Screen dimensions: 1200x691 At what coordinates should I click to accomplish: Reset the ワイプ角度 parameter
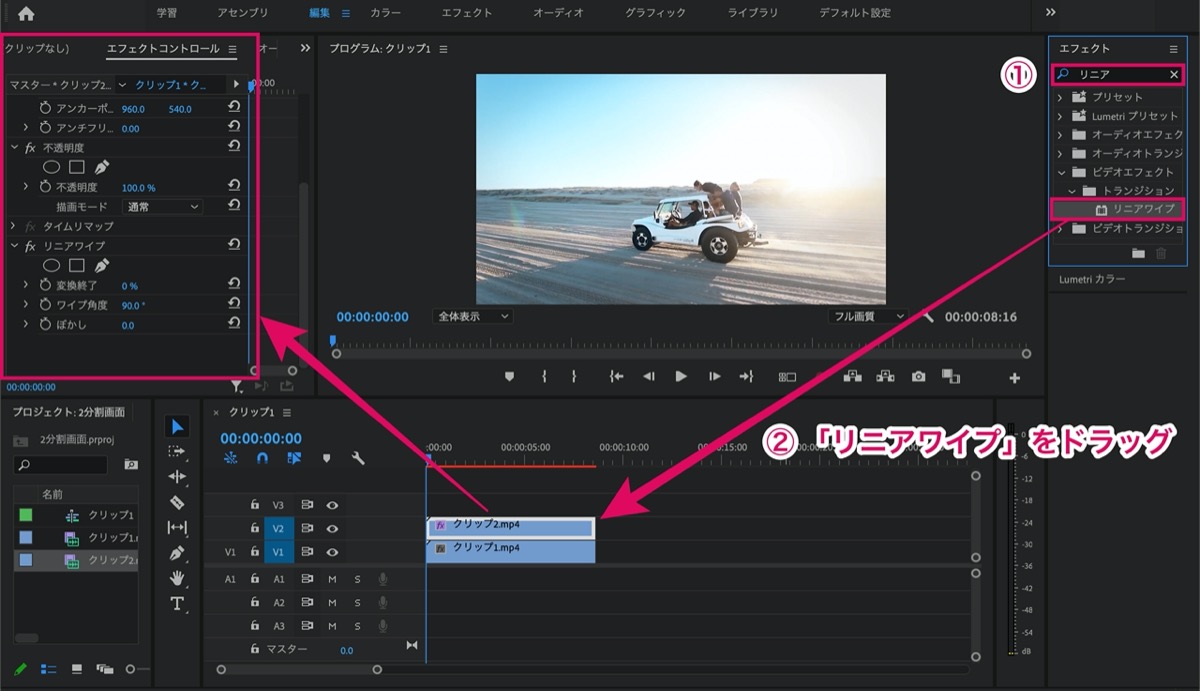pyautogui.click(x=233, y=304)
